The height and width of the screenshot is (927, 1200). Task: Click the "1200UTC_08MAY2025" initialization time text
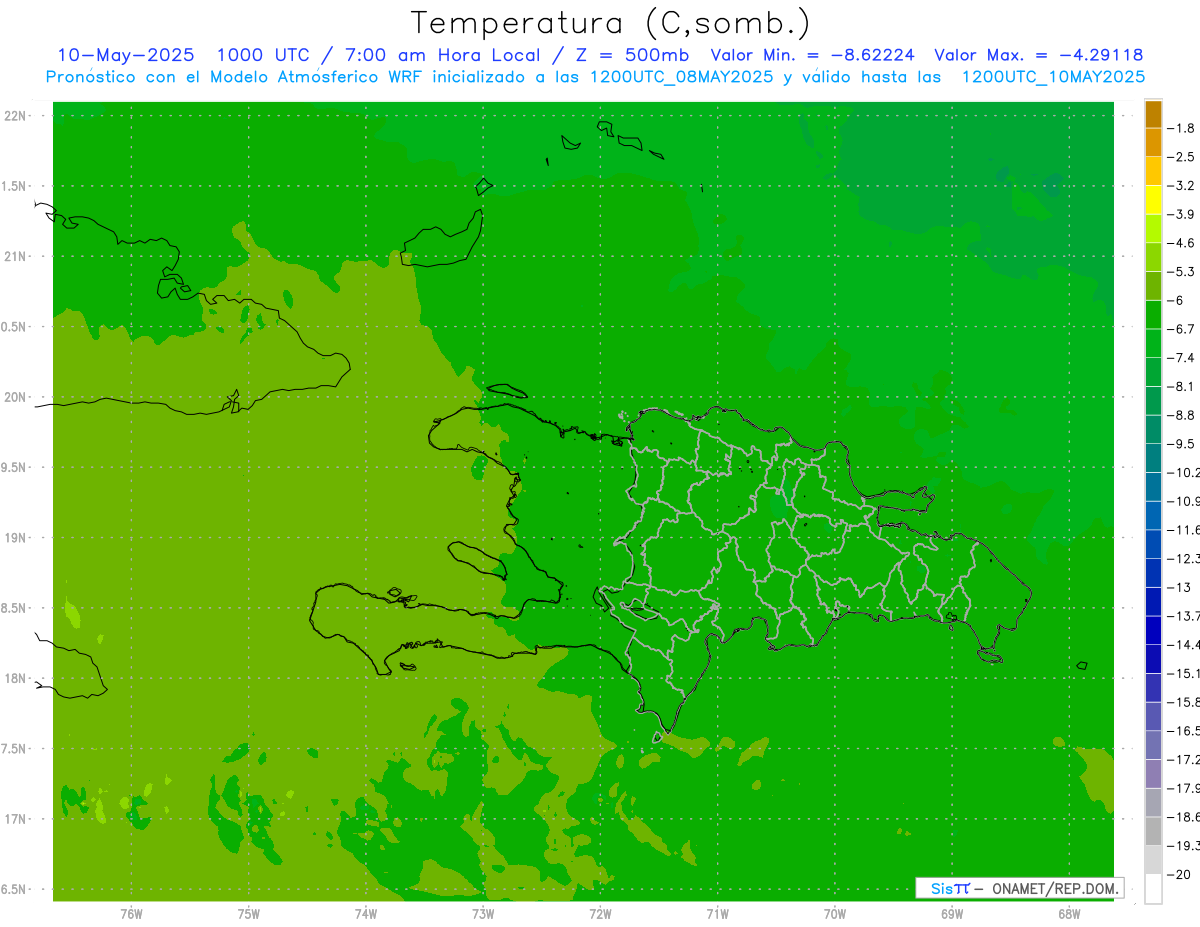click(x=682, y=76)
